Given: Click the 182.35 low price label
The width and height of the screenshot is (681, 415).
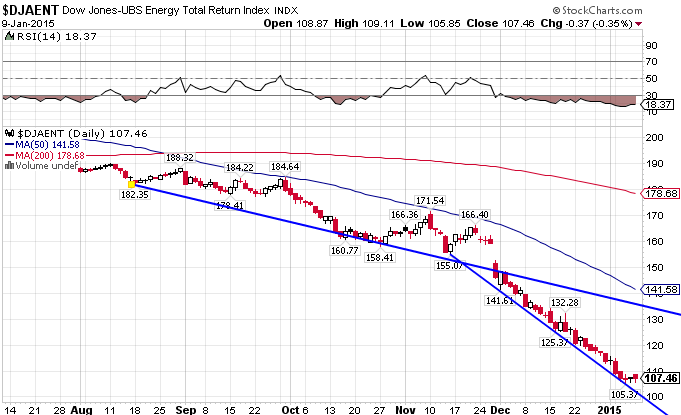Looking at the screenshot, I should click(x=135, y=194).
